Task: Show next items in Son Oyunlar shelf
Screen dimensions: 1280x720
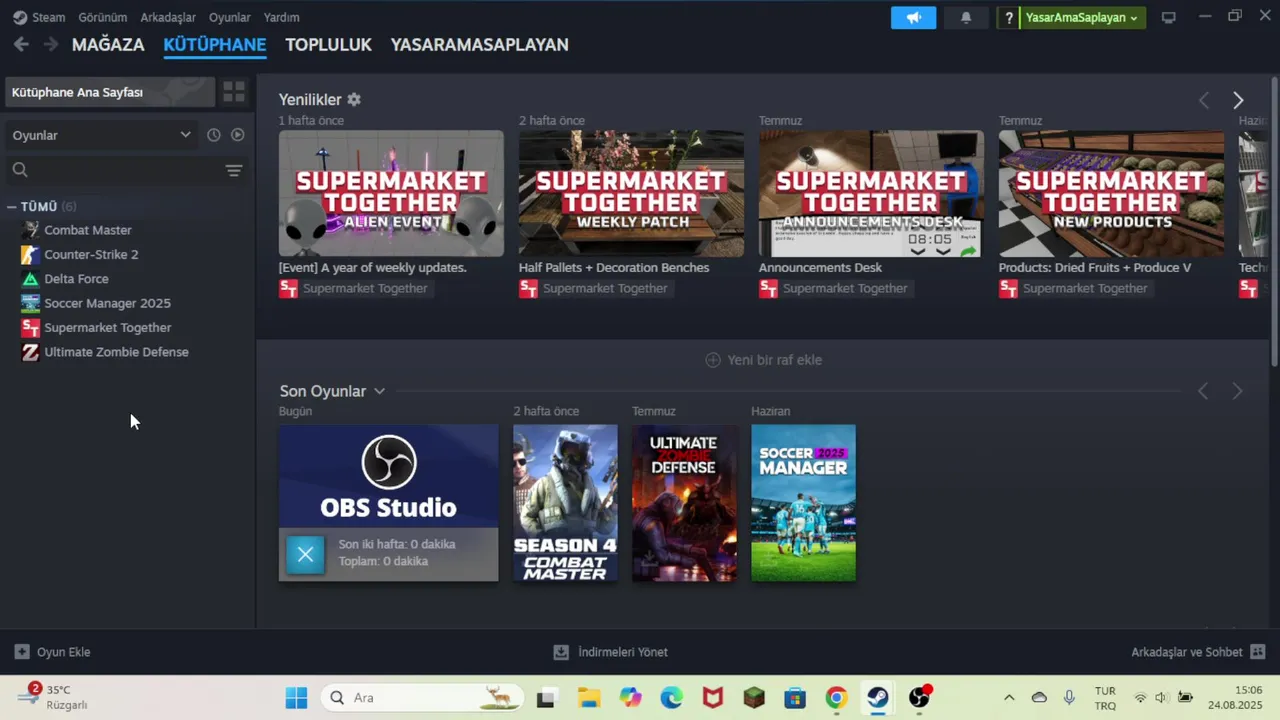Action: (1237, 391)
